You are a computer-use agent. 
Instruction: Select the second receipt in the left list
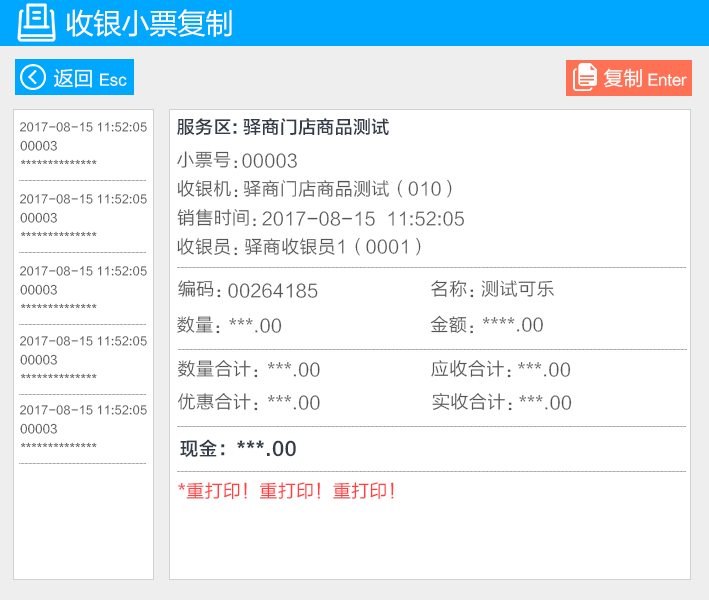coord(83,217)
